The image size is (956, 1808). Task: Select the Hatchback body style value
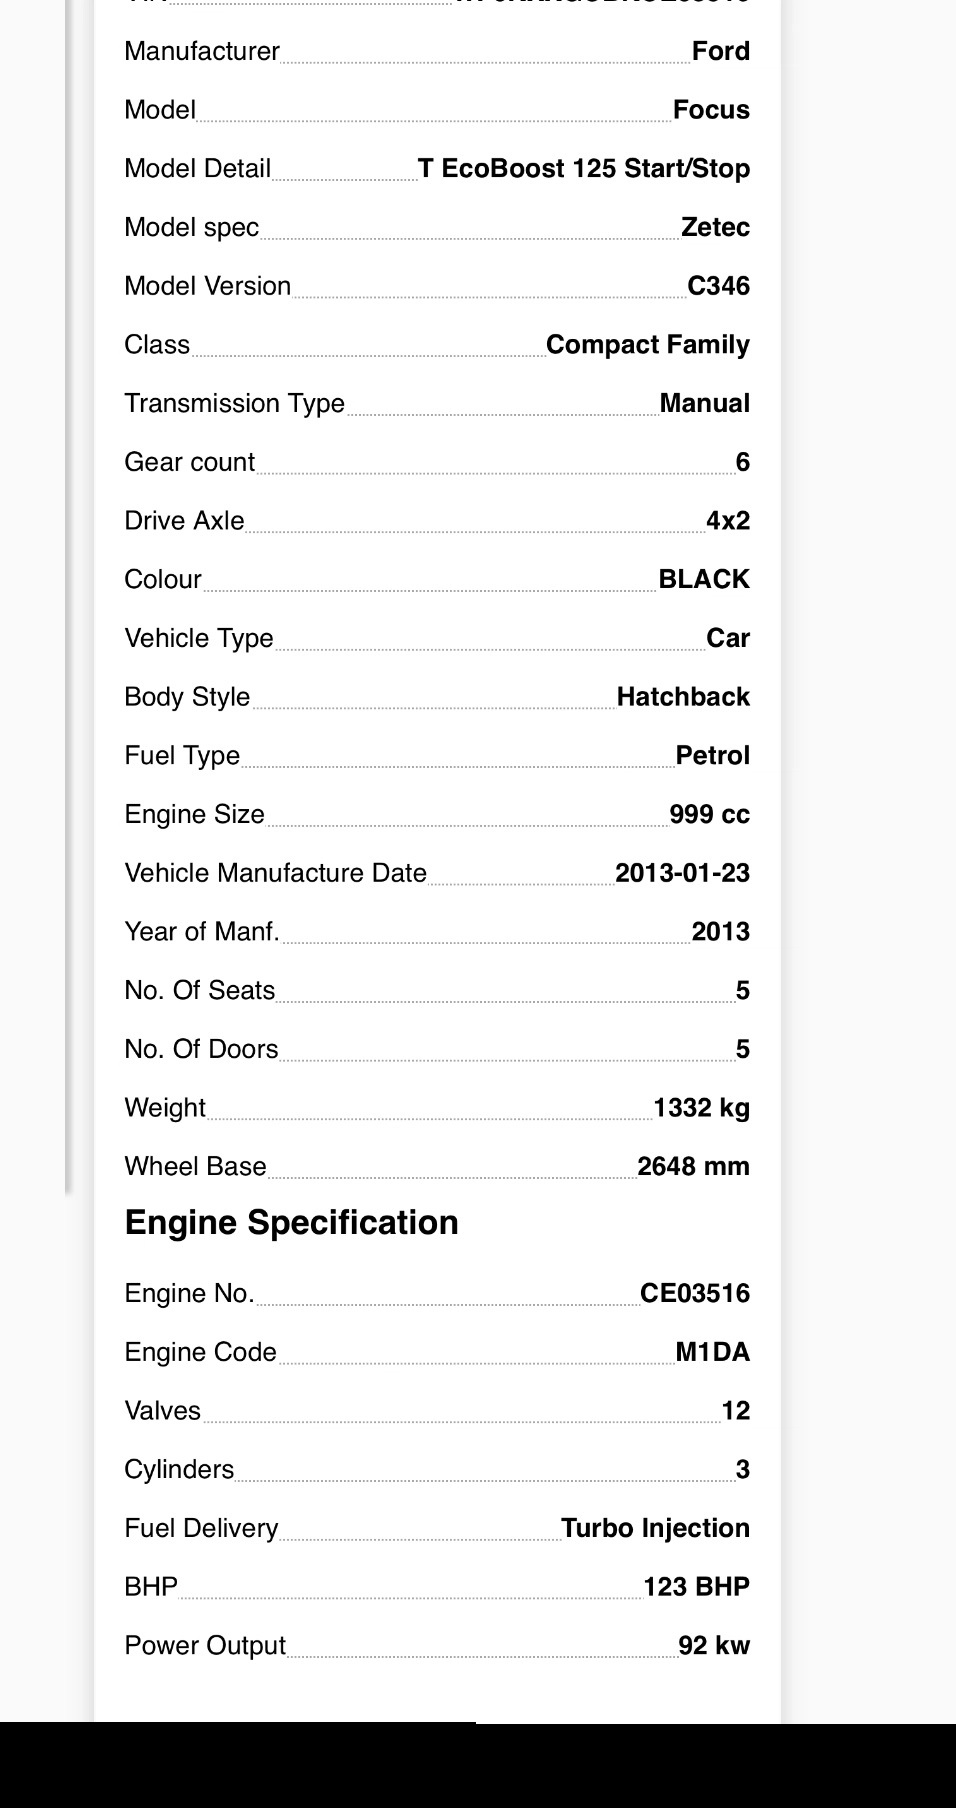click(x=683, y=697)
